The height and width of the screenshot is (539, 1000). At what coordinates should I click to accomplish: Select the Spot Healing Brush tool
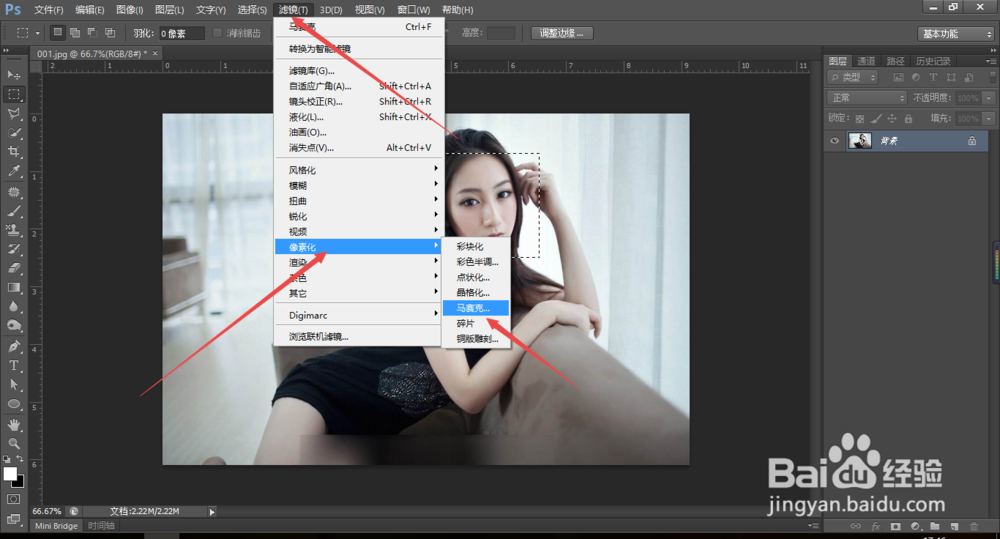coord(13,192)
